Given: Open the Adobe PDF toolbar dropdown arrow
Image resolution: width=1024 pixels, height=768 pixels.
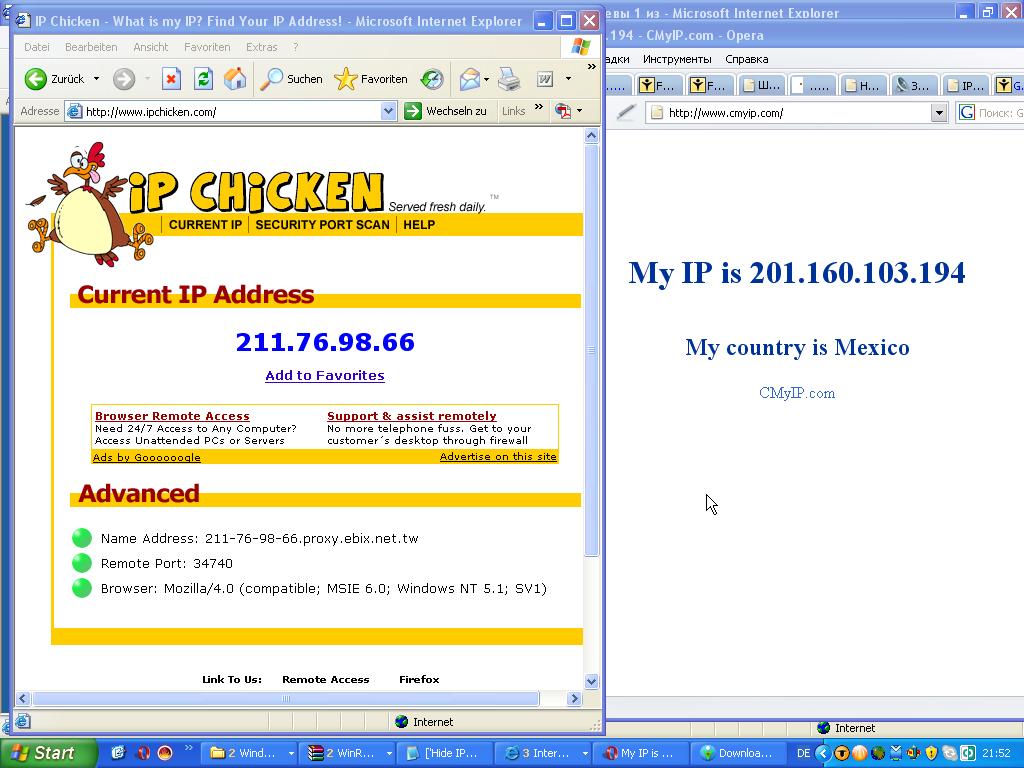Looking at the screenshot, I should (579, 111).
